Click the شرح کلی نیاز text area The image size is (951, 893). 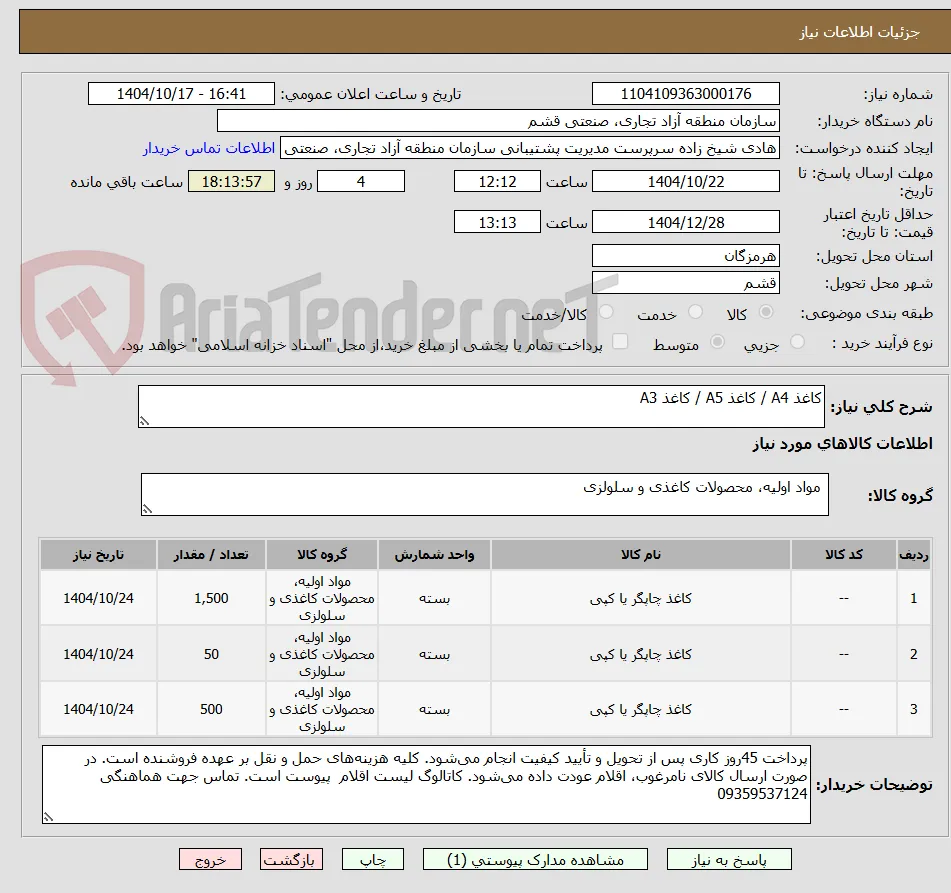click(481, 406)
